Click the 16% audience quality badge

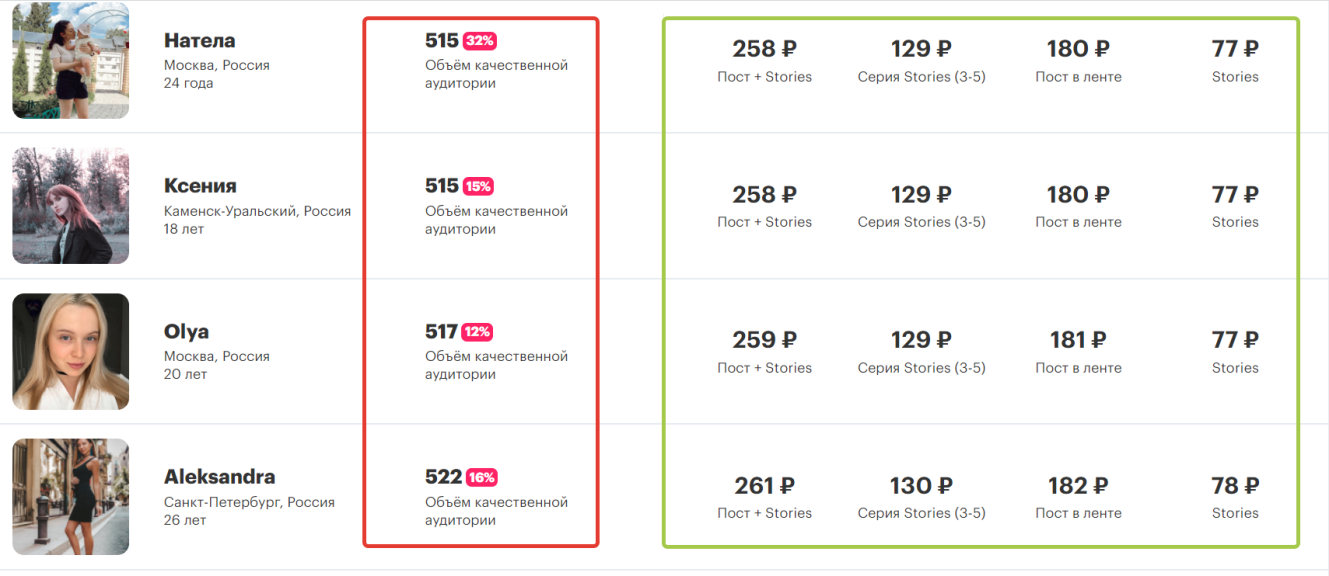tap(481, 477)
